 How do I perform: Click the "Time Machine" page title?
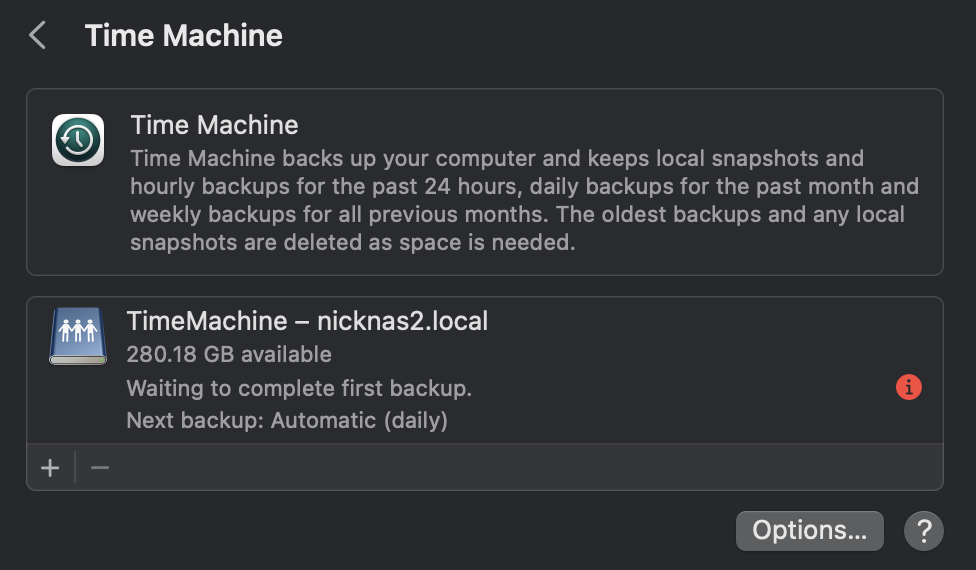click(184, 35)
